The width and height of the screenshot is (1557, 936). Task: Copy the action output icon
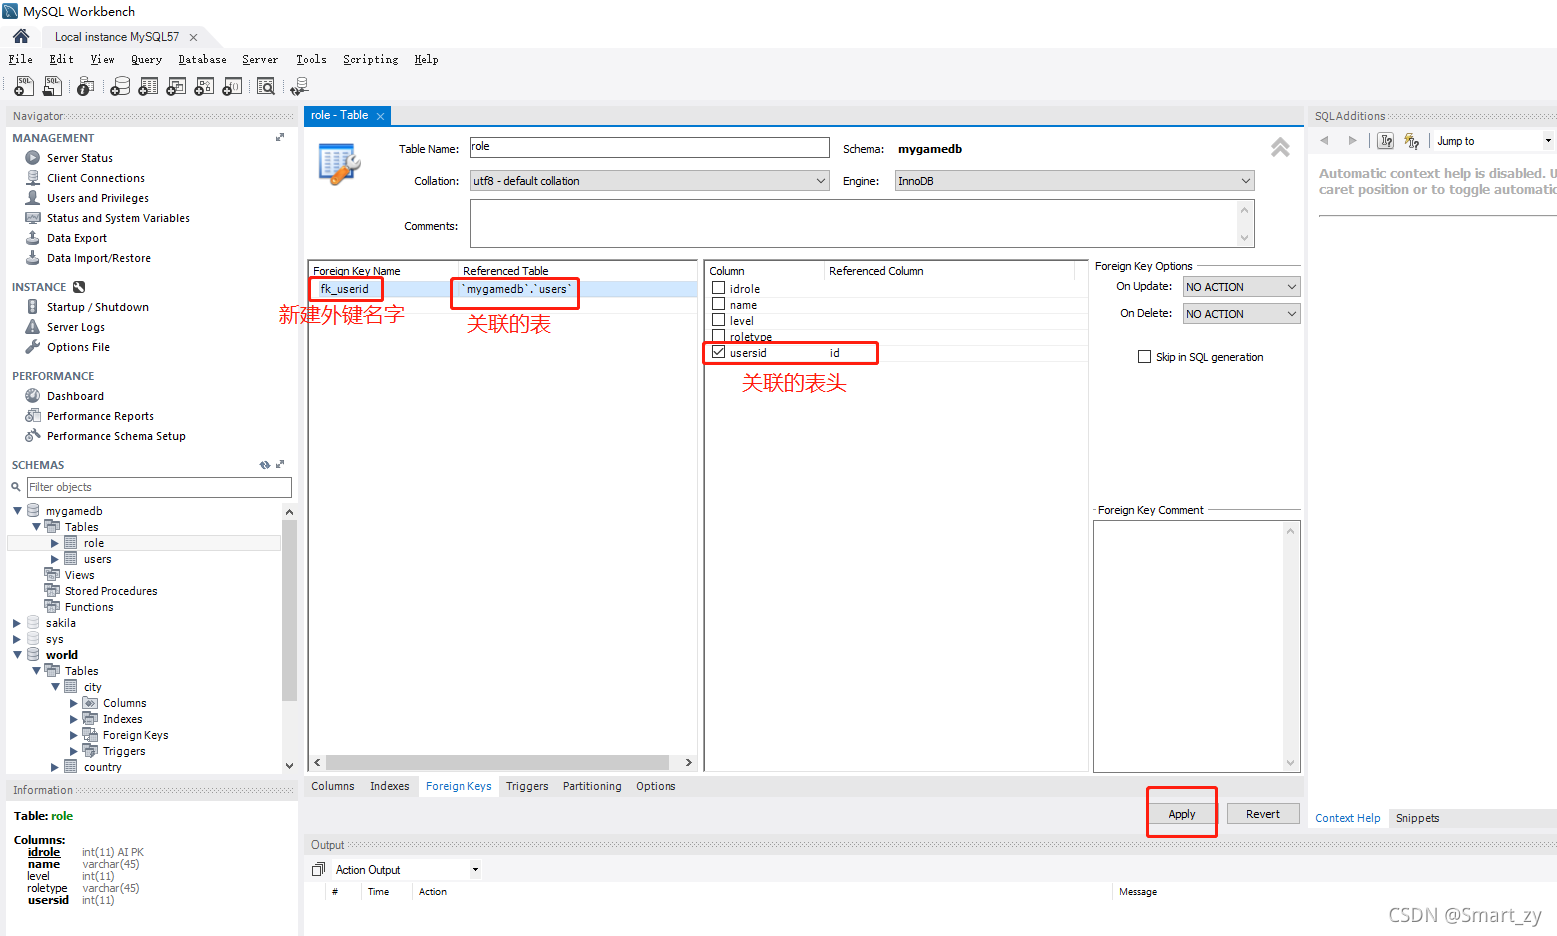[318, 870]
